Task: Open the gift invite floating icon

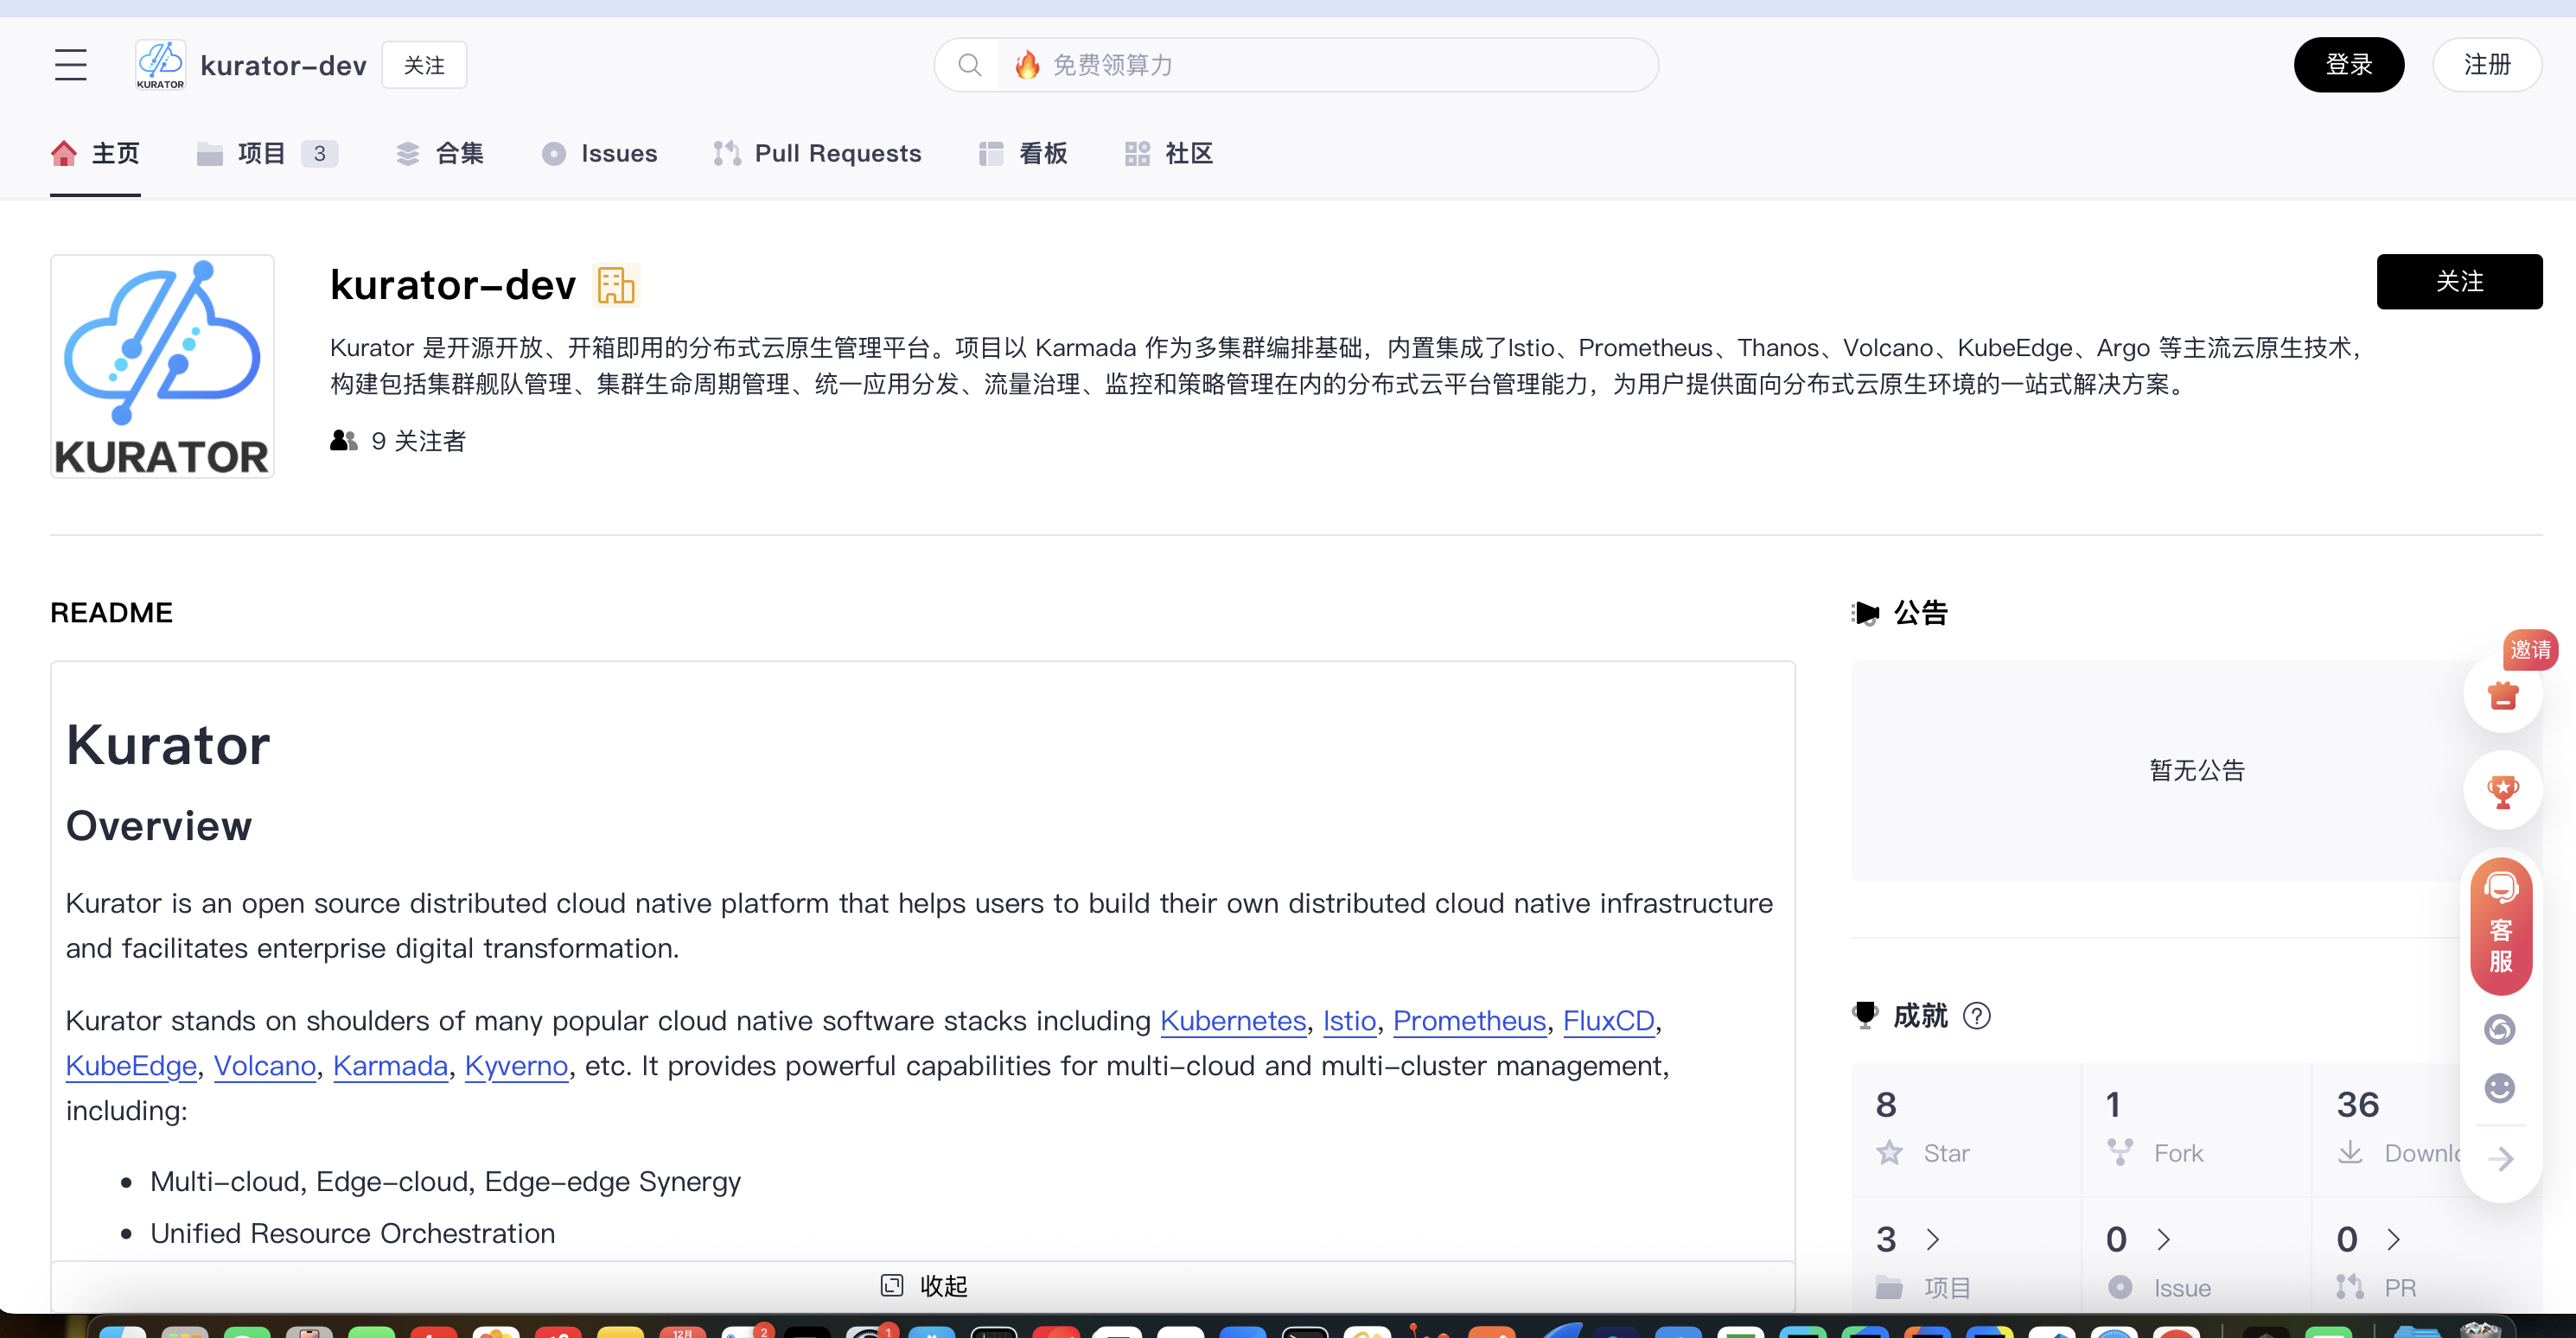Action: (x=2502, y=694)
